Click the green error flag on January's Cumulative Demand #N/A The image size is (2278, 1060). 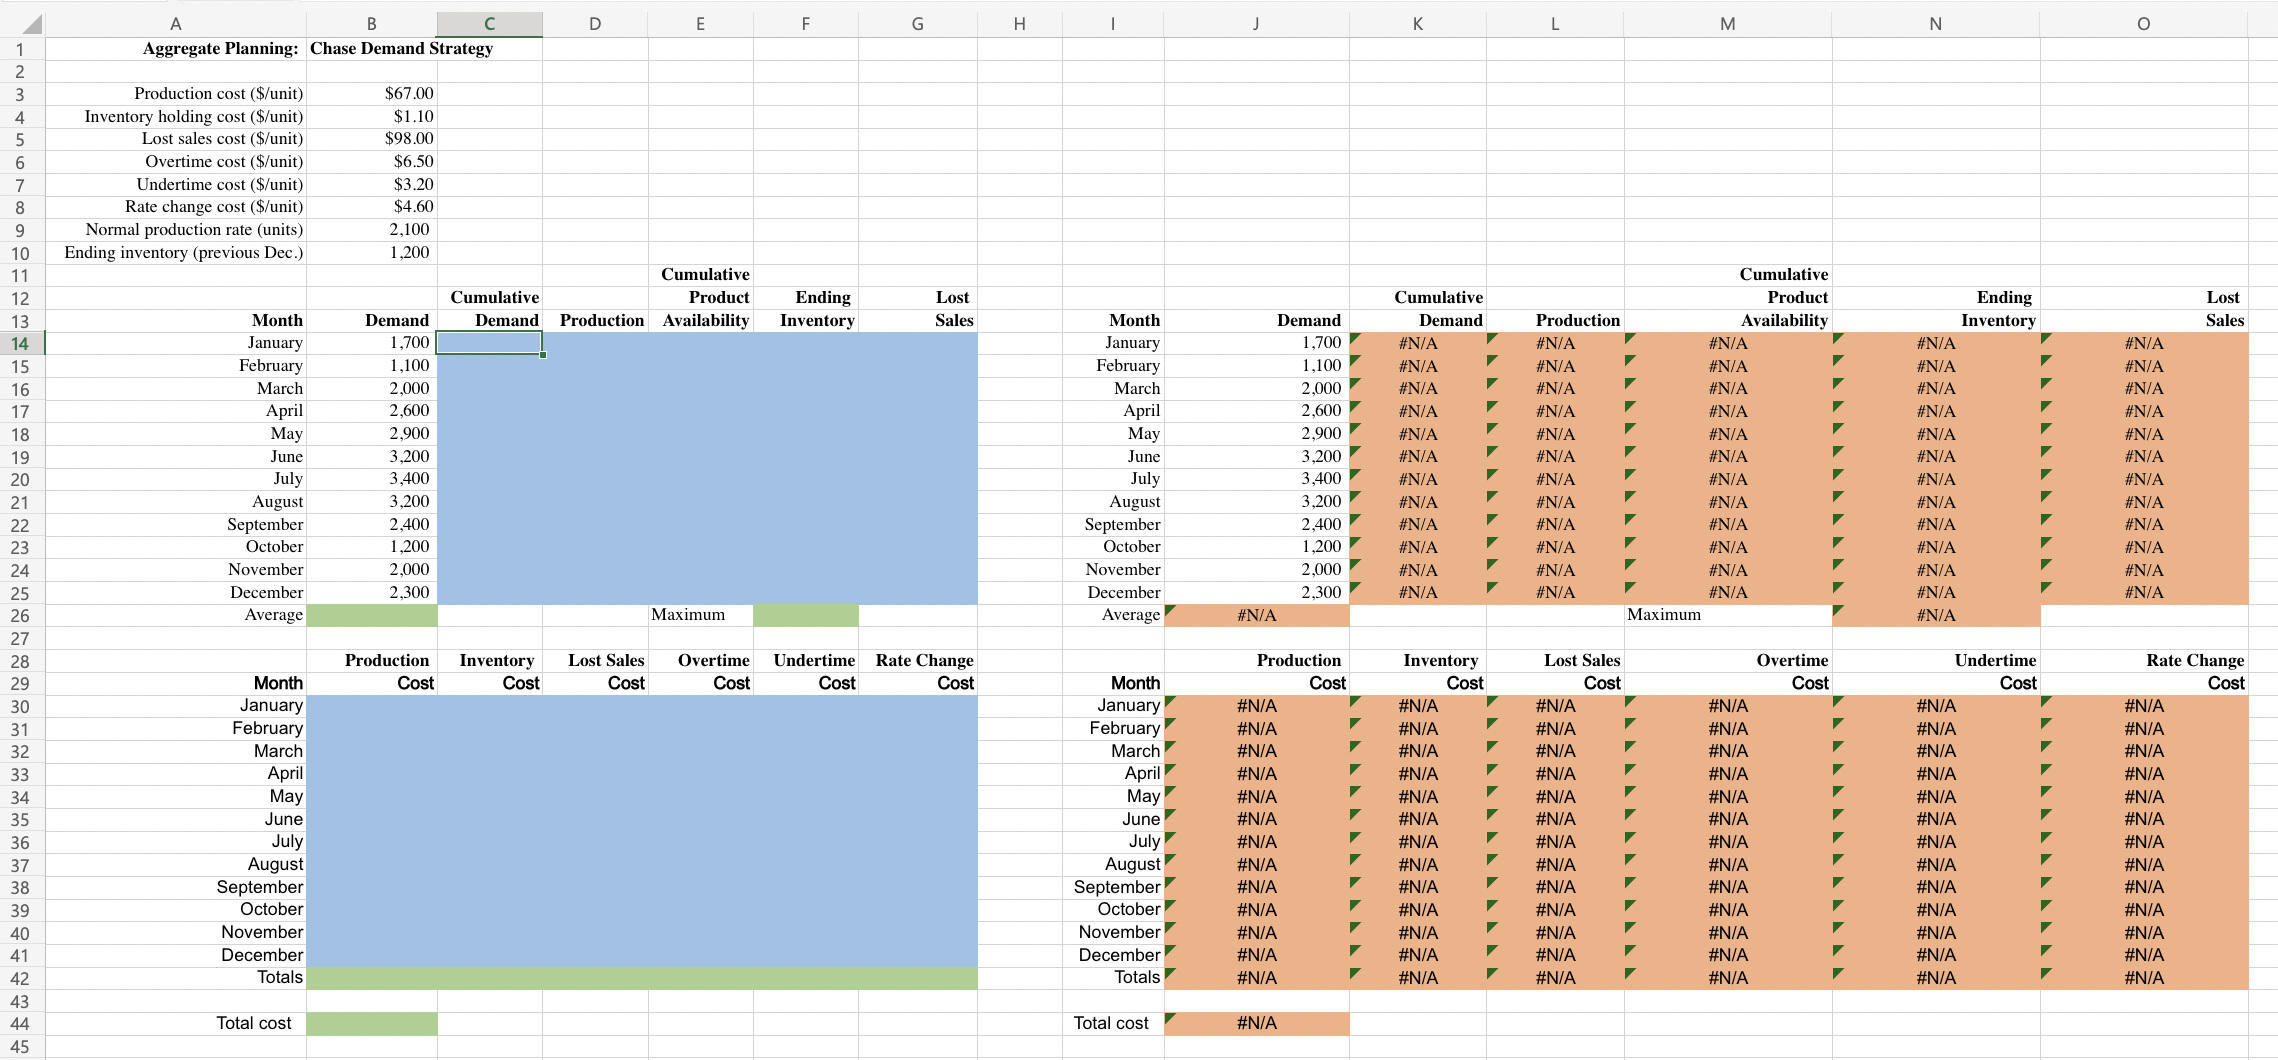[x=1357, y=336]
